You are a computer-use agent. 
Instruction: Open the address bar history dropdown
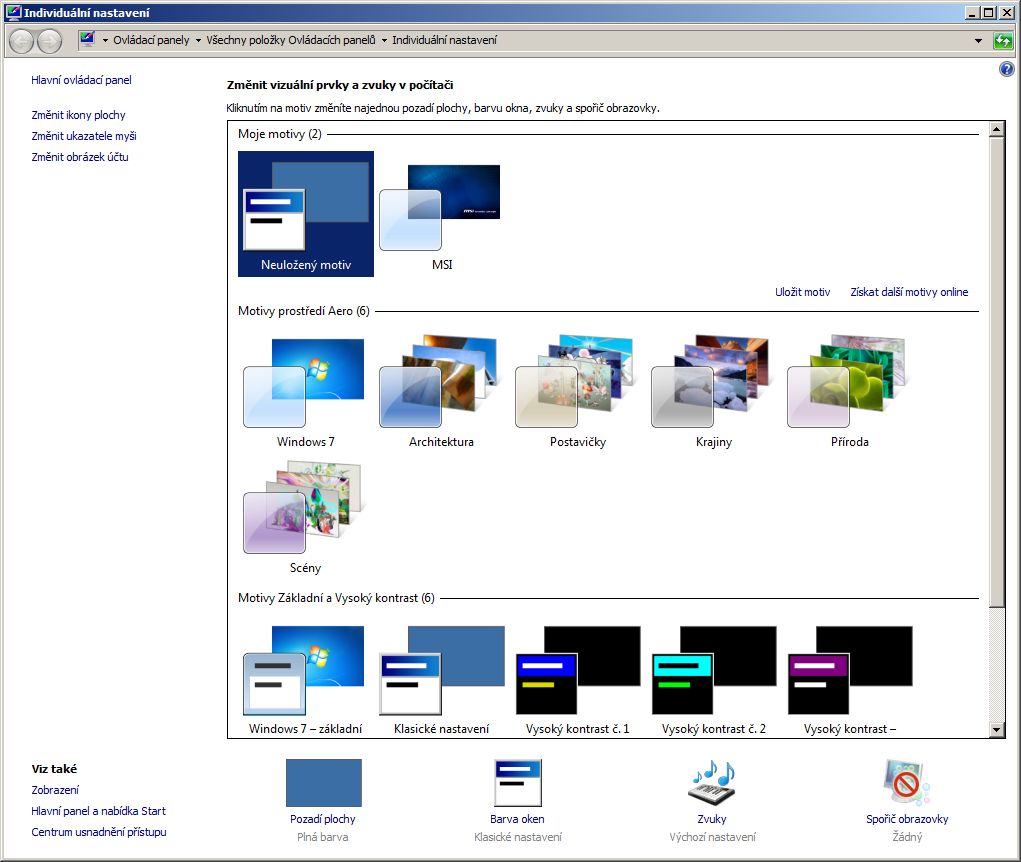pyautogui.click(x=978, y=40)
